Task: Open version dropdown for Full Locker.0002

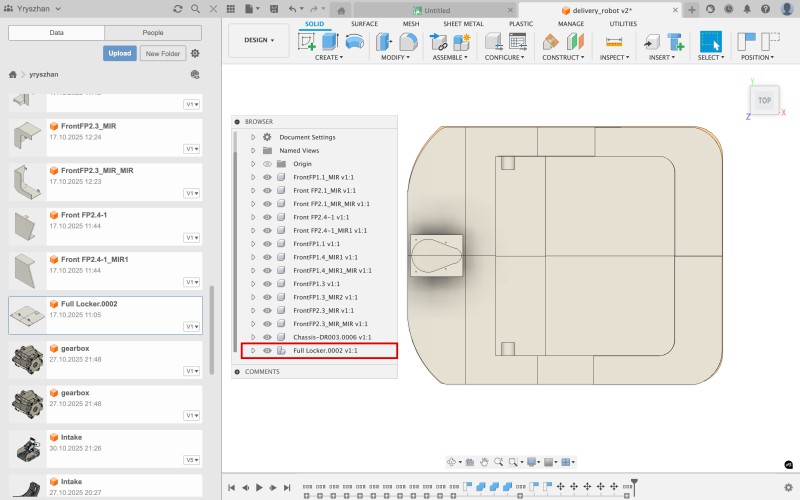Action: click(192, 327)
